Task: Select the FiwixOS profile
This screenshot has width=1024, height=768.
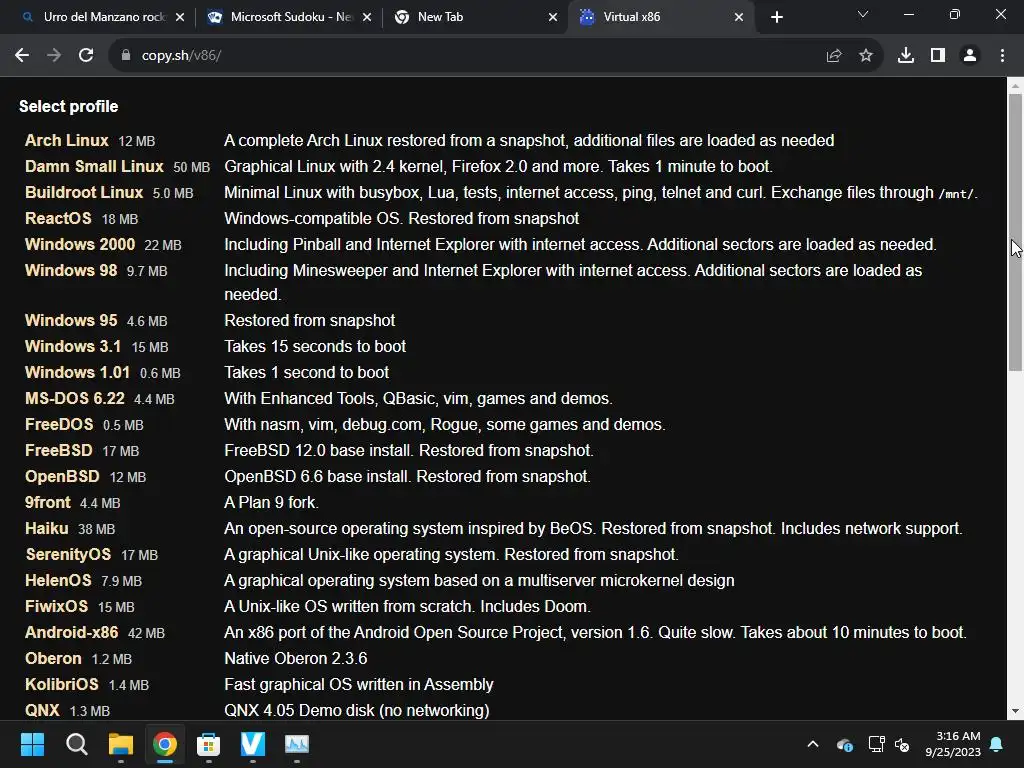Action: [56, 607]
